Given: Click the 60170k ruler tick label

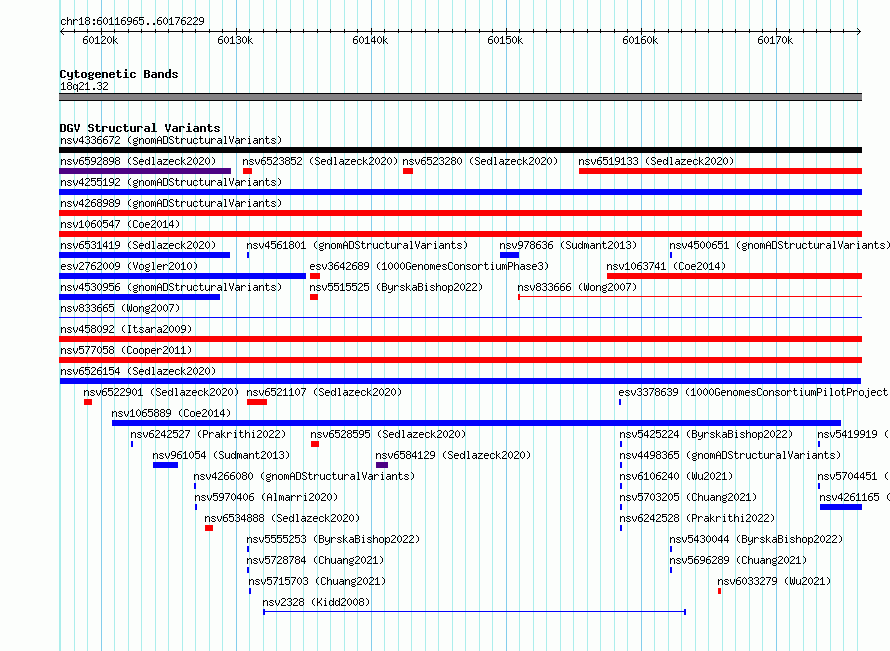Looking at the screenshot, I should coord(775,40).
